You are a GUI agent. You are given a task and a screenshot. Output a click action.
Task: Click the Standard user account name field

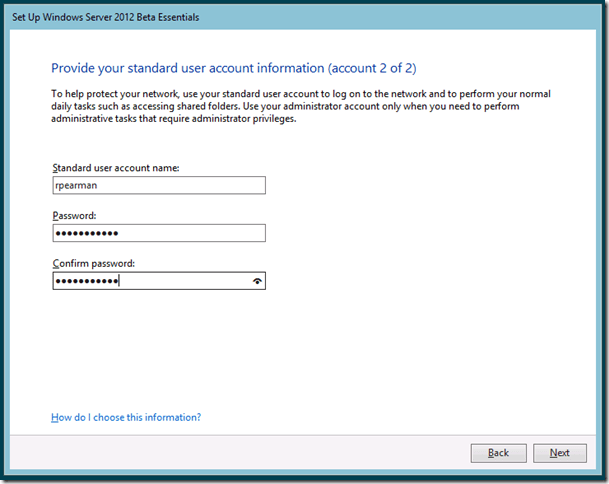(x=158, y=185)
